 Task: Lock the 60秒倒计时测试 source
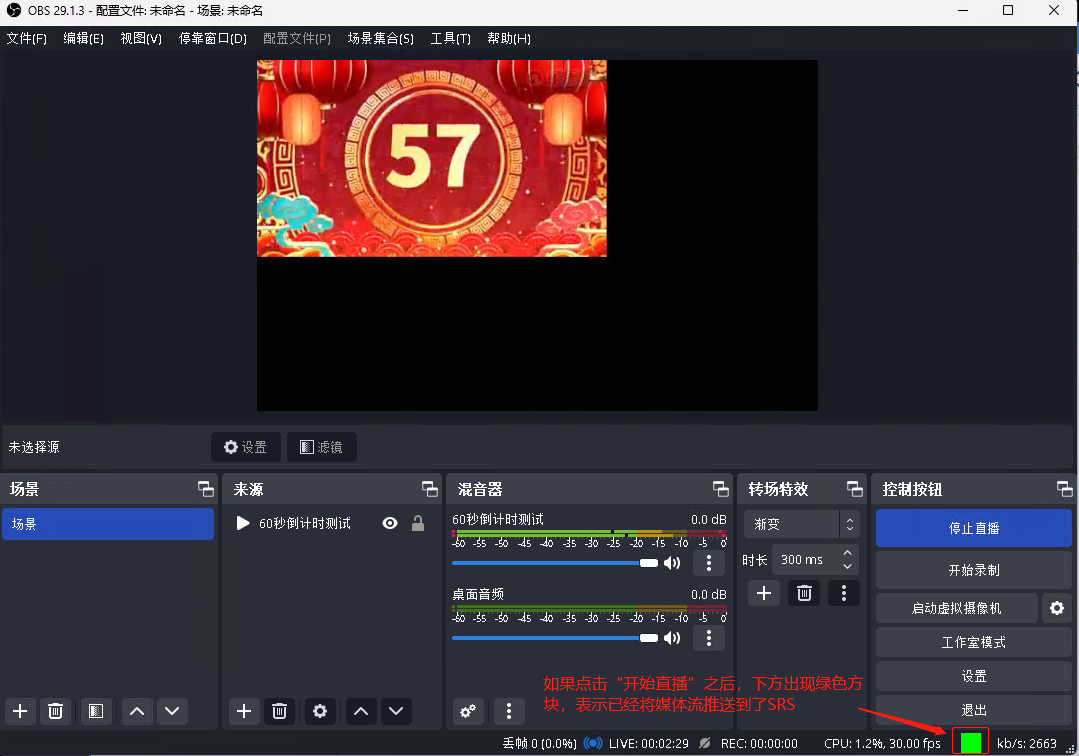point(418,523)
